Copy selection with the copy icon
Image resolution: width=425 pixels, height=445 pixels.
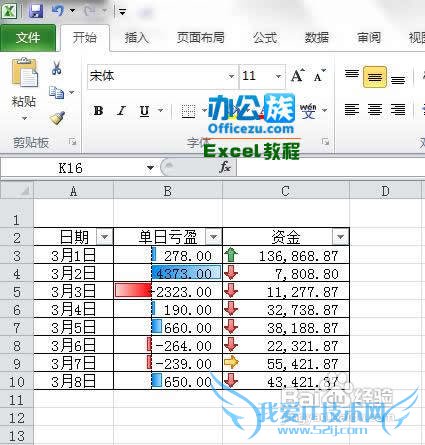coord(56,92)
